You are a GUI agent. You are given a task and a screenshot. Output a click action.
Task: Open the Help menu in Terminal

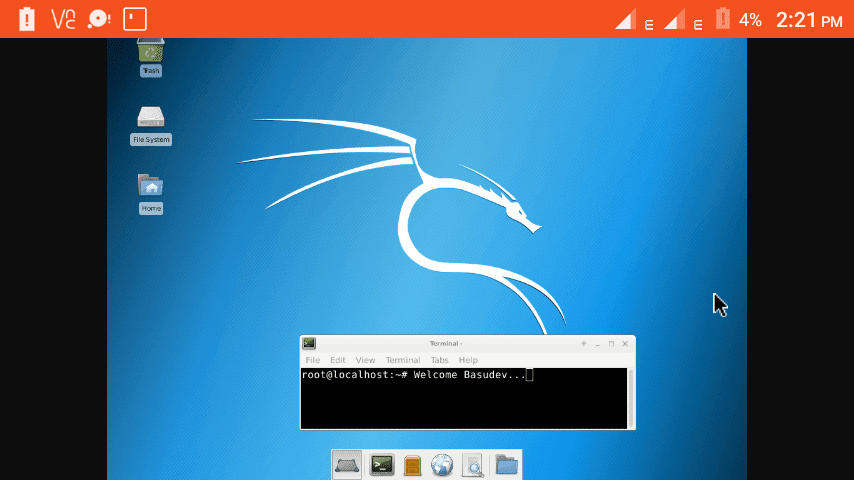468,360
